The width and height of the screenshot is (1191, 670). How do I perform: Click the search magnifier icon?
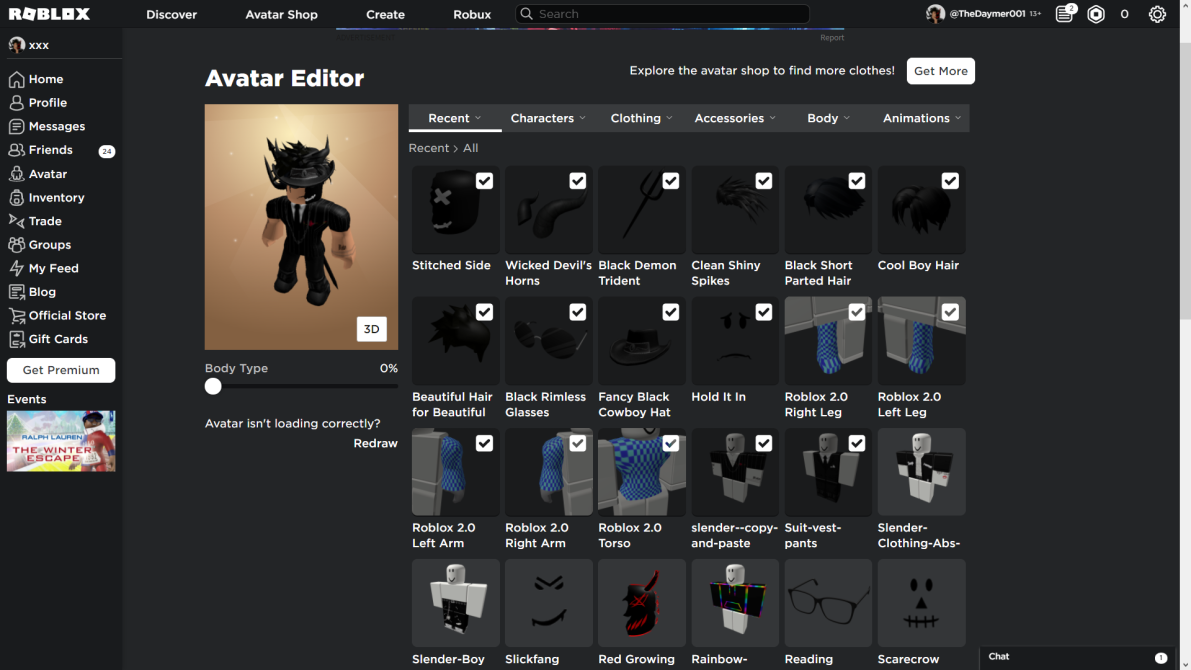526,14
